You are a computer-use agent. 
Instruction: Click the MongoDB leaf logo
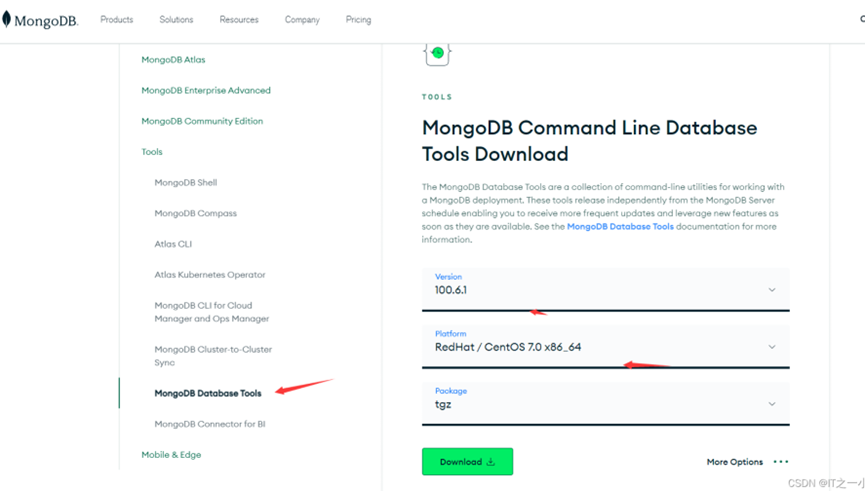coord(7,19)
